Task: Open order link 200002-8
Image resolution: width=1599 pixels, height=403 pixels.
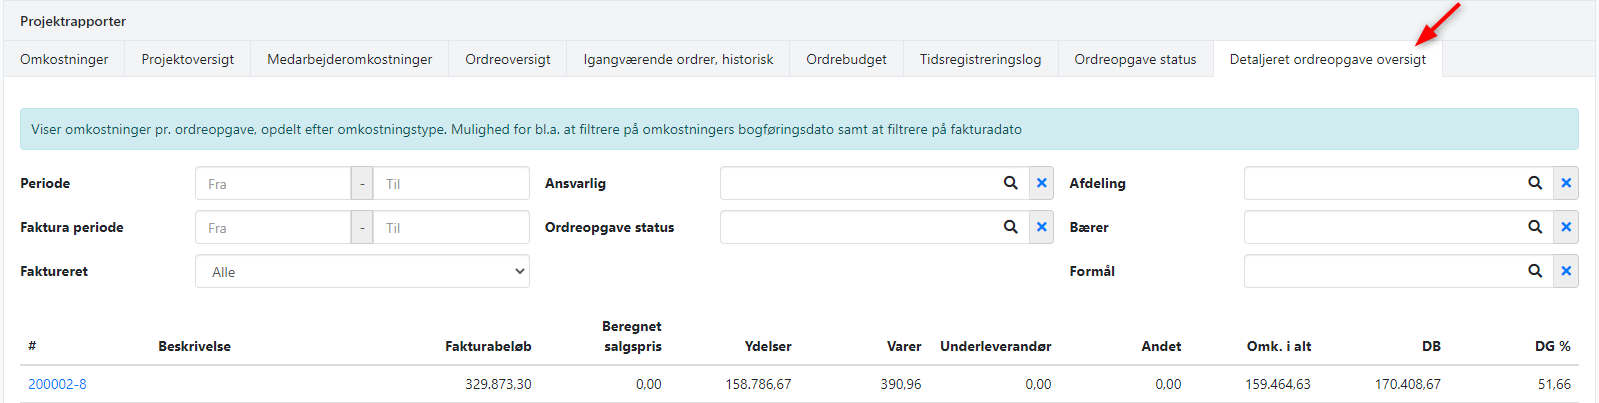Action: pos(57,384)
